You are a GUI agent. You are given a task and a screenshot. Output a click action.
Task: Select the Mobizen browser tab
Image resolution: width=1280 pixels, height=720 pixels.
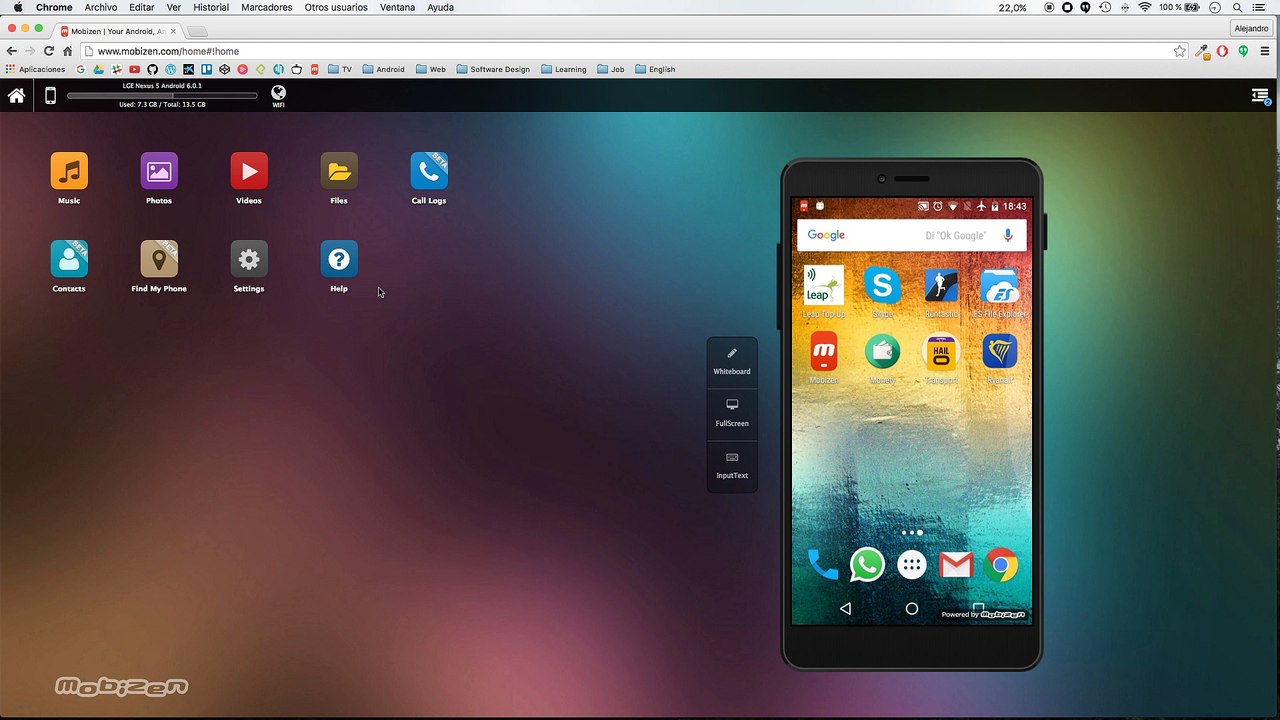(x=117, y=31)
